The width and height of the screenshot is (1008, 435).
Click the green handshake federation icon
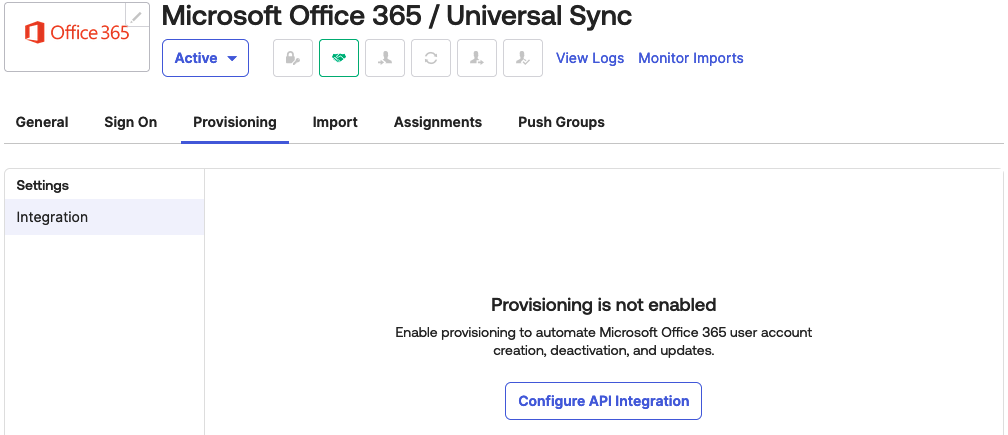tap(339, 58)
